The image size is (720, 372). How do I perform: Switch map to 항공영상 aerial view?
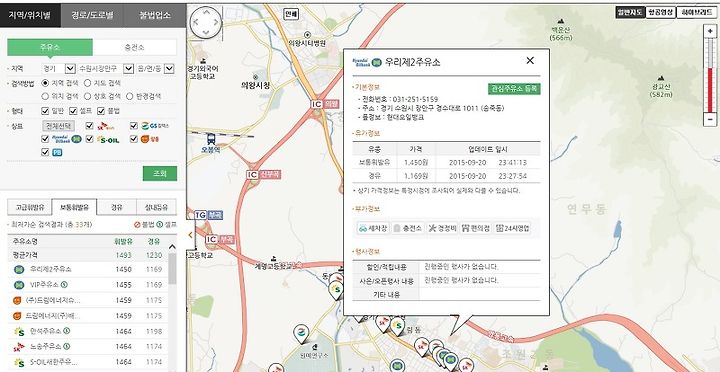[x=660, y=12]
